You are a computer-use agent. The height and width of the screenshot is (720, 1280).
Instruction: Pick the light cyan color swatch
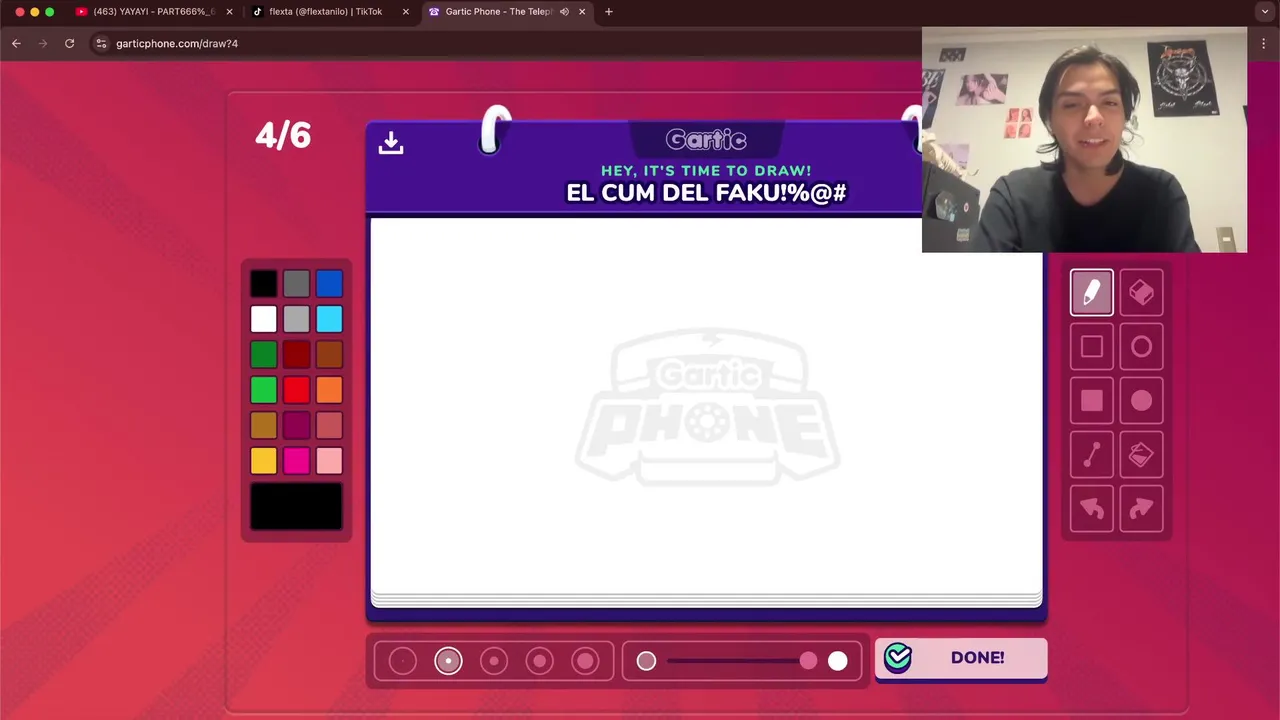(x=329, y=319)
